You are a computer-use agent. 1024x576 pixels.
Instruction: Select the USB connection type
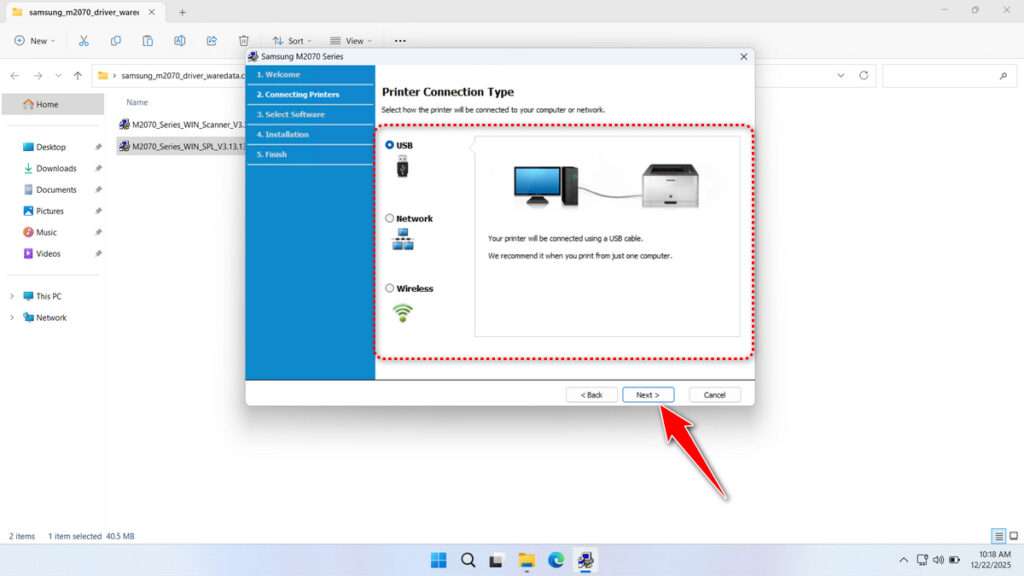[x=390, y=142]
